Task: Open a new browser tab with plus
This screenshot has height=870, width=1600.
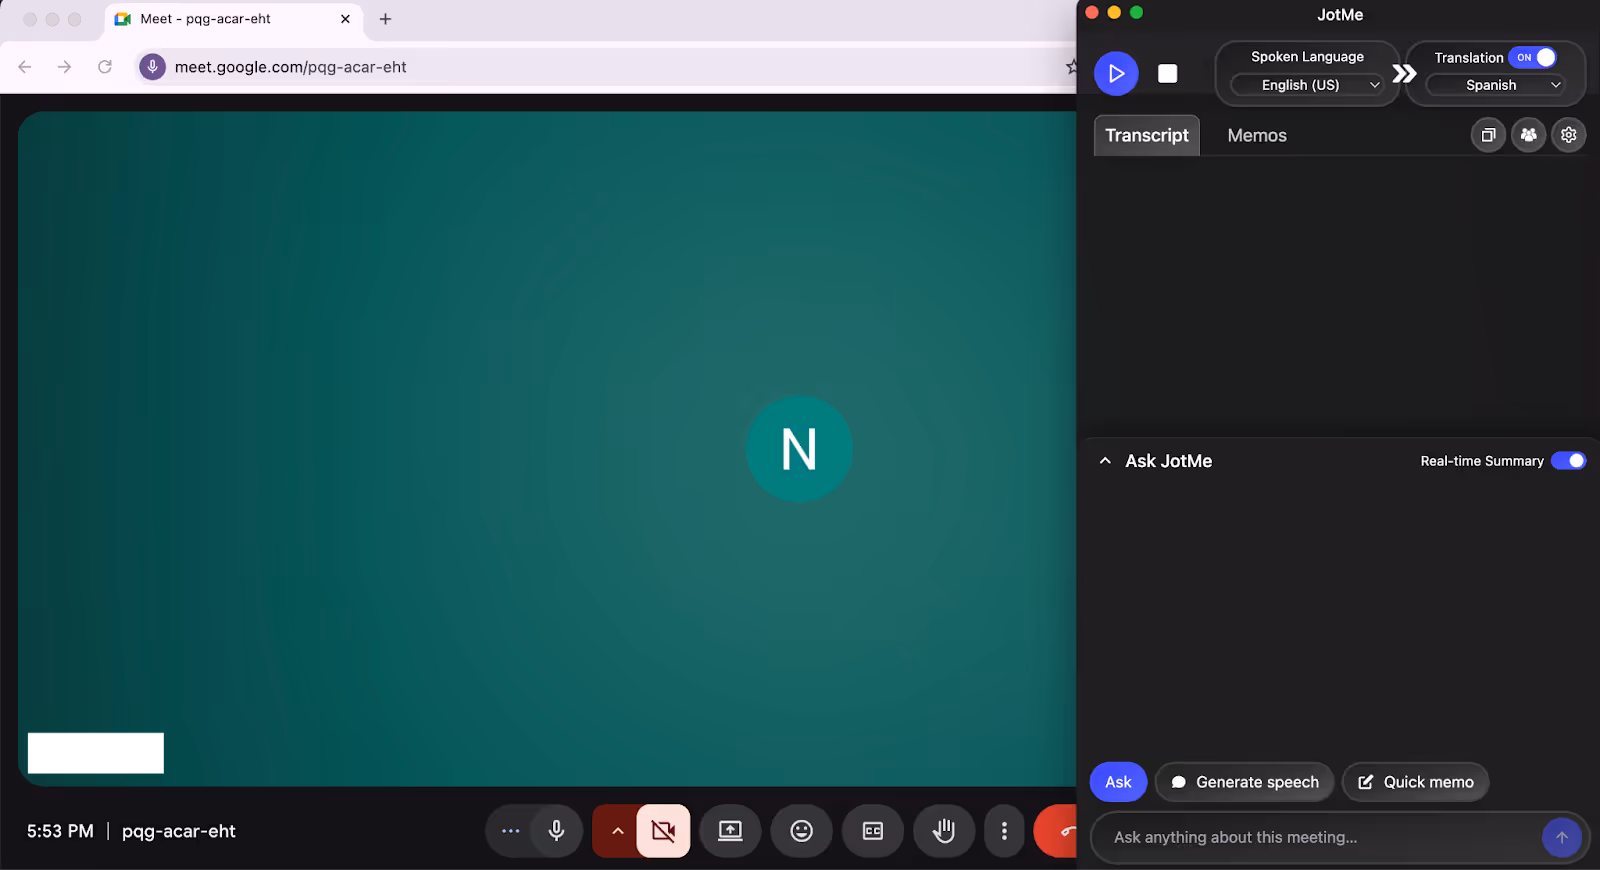Action: (x=385, y=19)
